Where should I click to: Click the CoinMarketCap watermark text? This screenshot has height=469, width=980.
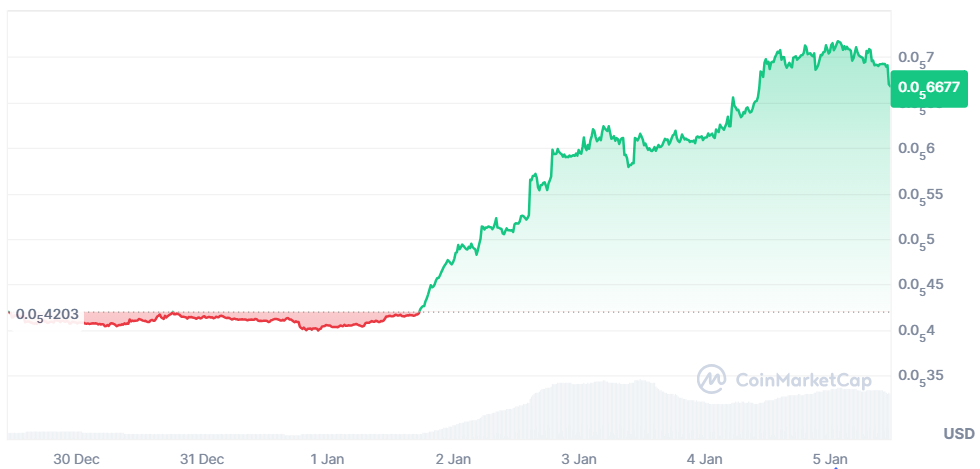click(803, 380)
